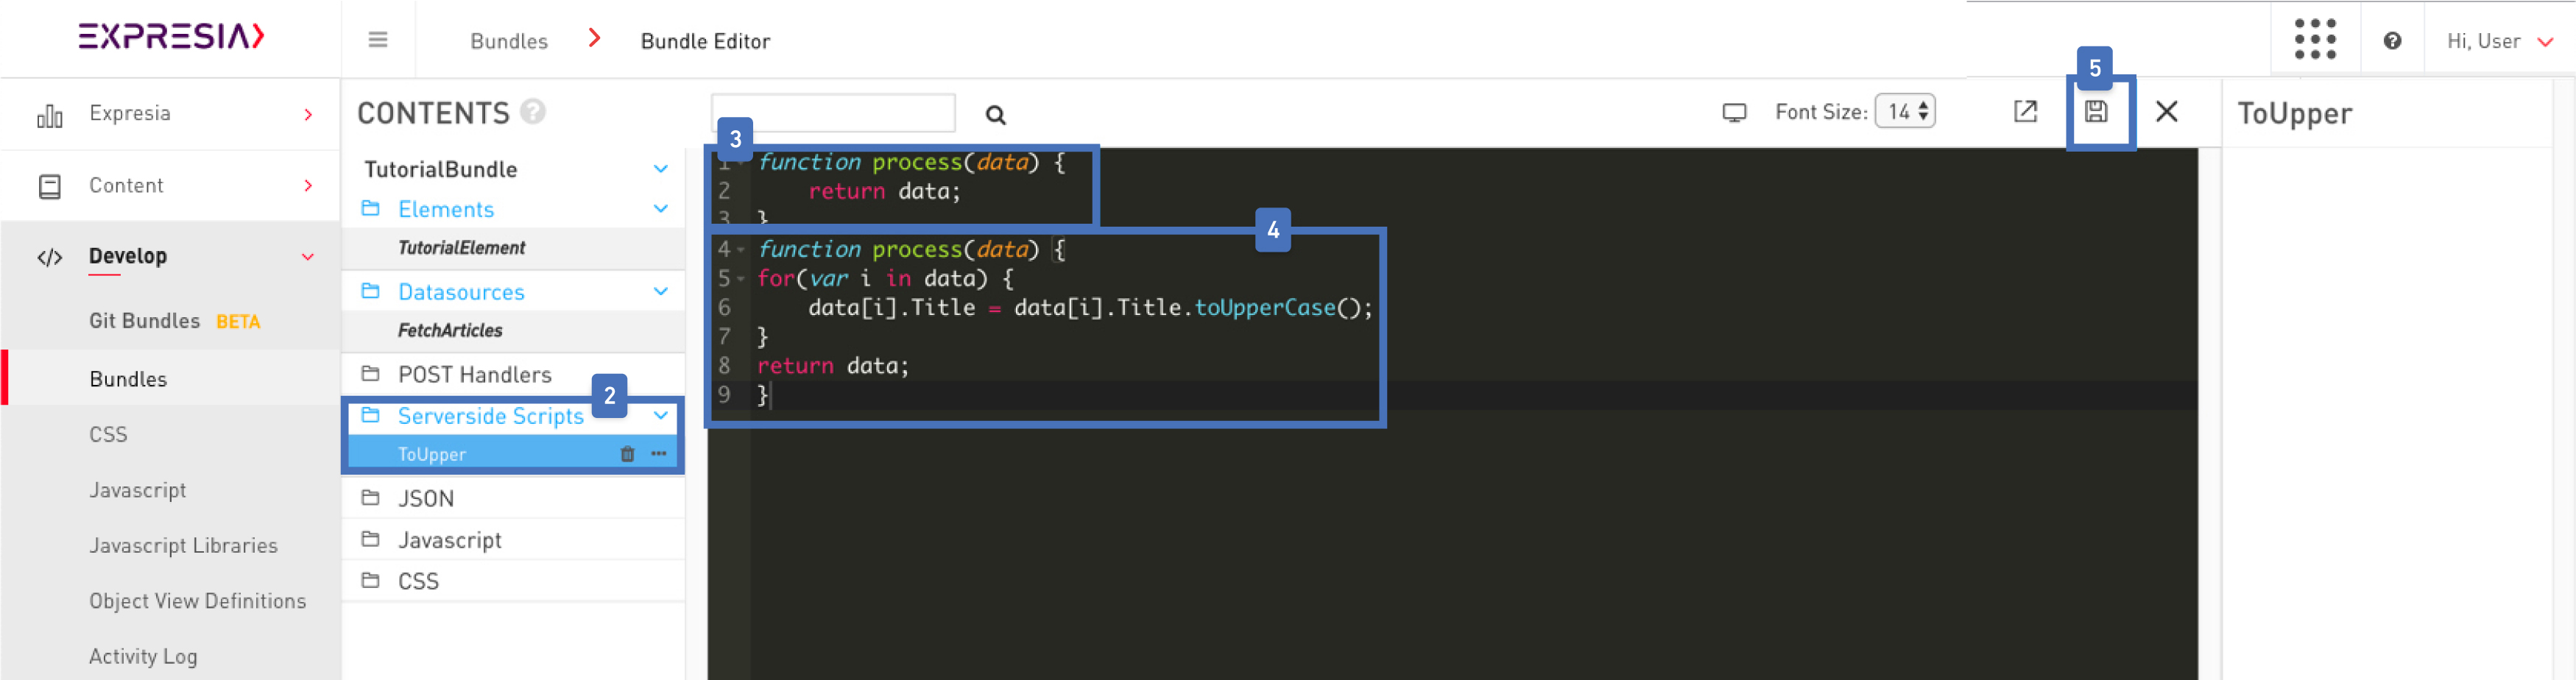Click the search magnifier icon
Screen dimensions: 2576x680
tap(995, 115)
